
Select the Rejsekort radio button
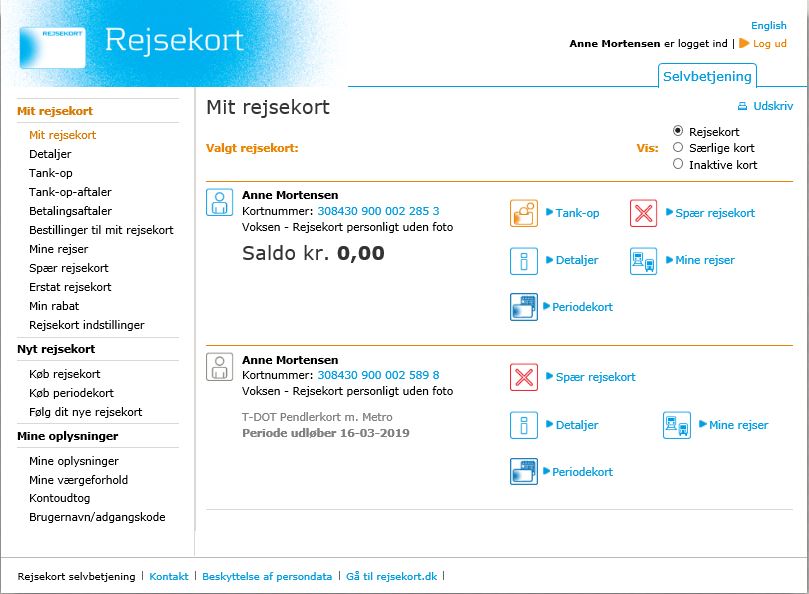coord(678,131)
